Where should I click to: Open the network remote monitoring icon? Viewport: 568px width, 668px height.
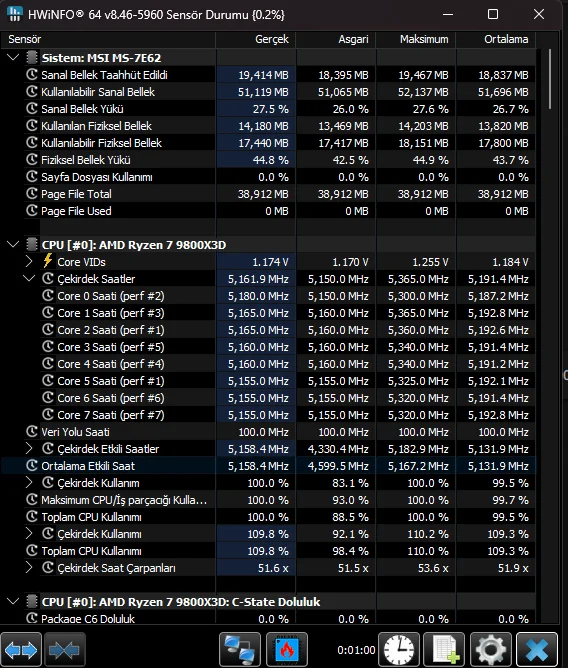[240, 650]
